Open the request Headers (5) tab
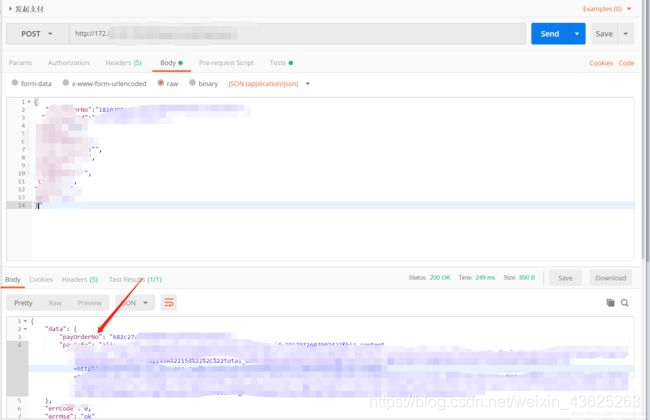This screenshot has width=650, height=420. click(124, 63)
